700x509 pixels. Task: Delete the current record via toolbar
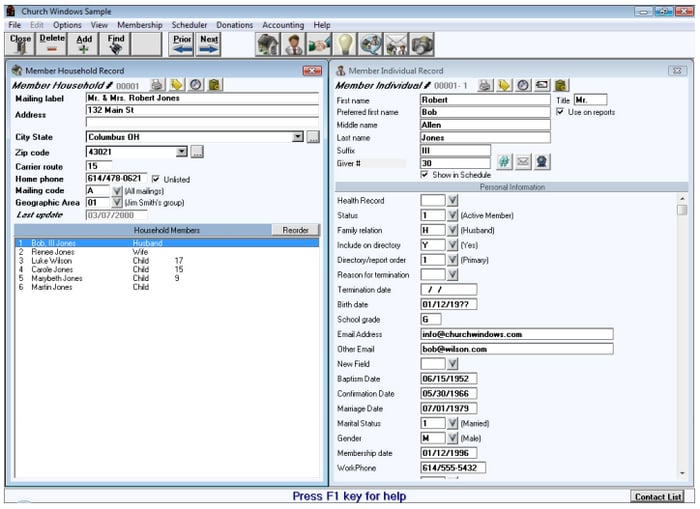tap(52, 44)
